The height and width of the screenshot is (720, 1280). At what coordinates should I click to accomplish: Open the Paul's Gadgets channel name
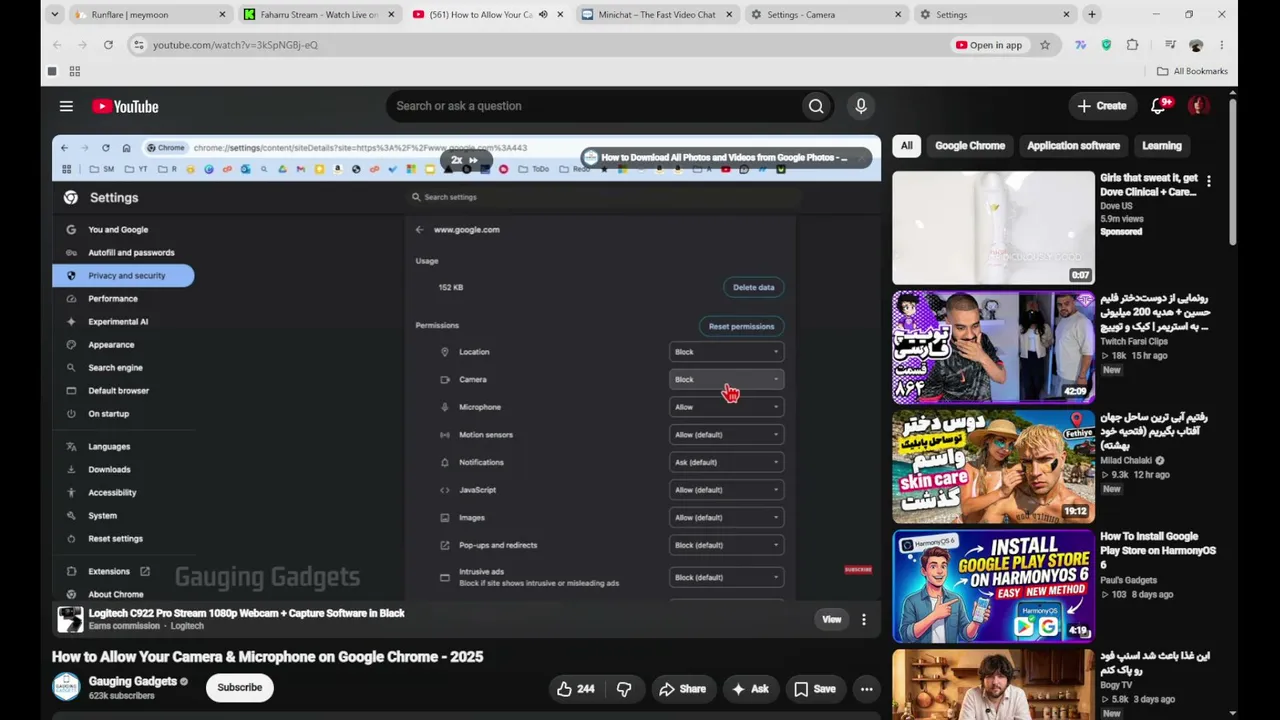[1128, 580]
